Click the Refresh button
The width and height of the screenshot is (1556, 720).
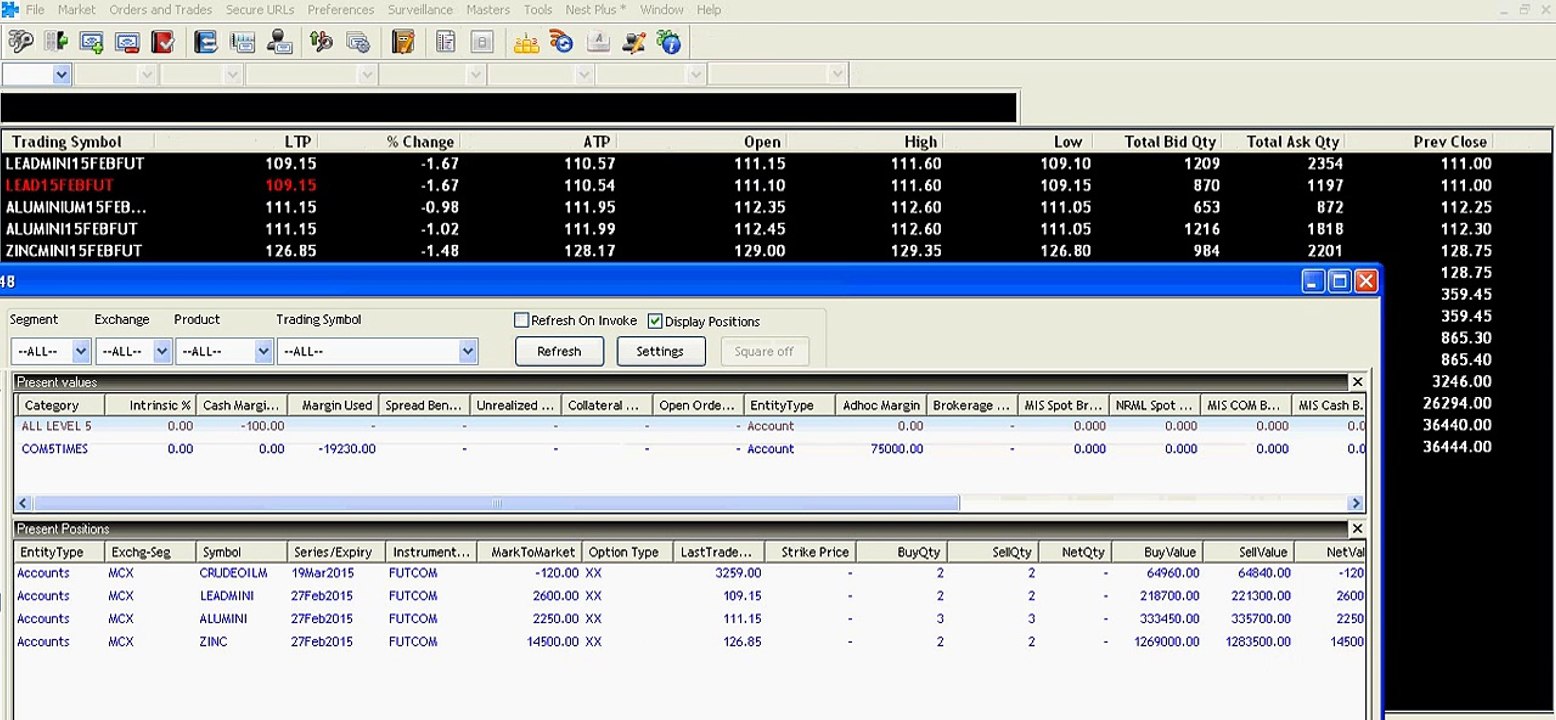559,352
